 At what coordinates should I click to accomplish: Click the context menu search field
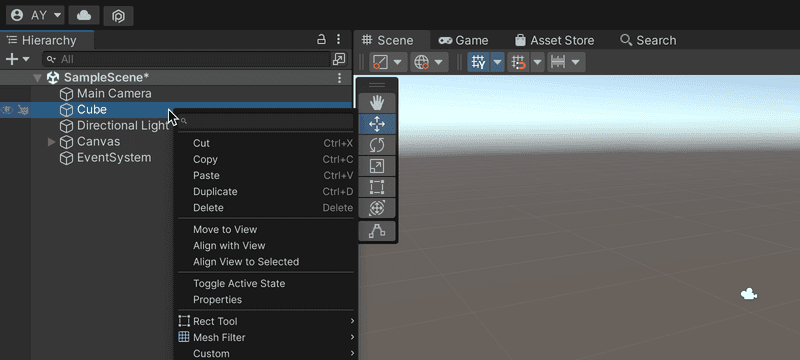click(266, 121)
